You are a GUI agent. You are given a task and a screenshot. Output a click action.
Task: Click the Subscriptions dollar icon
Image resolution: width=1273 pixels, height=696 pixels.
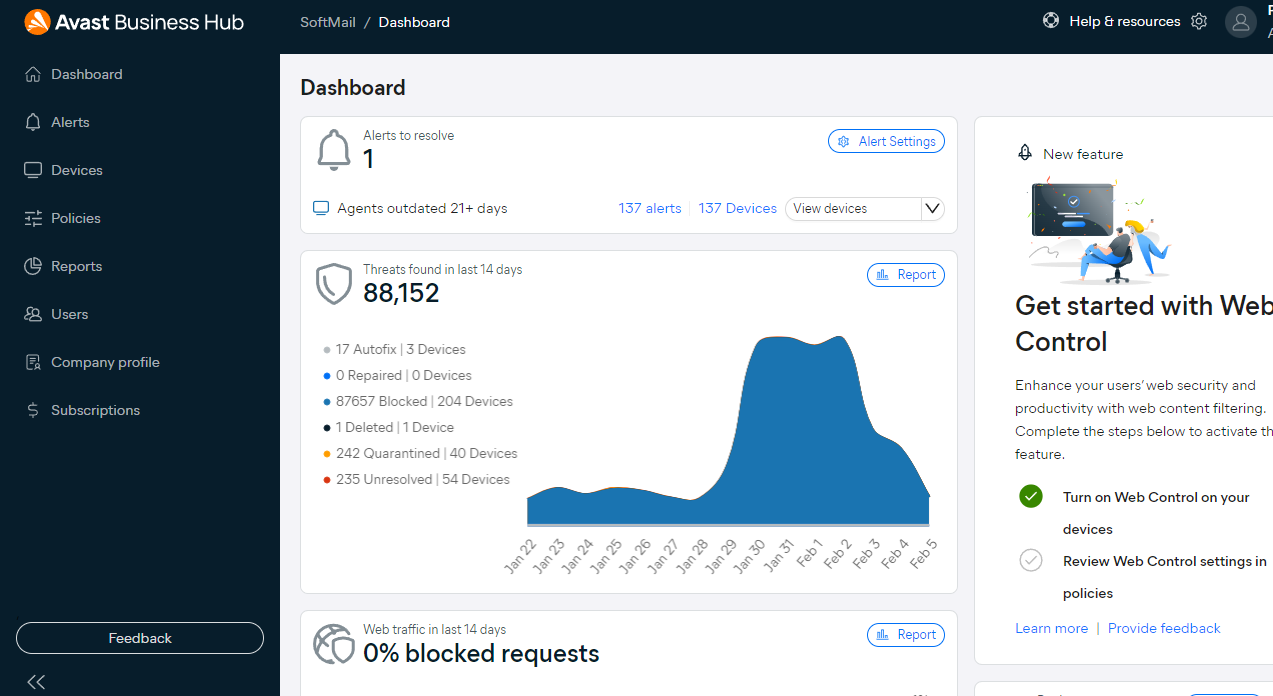click(33, 410)
